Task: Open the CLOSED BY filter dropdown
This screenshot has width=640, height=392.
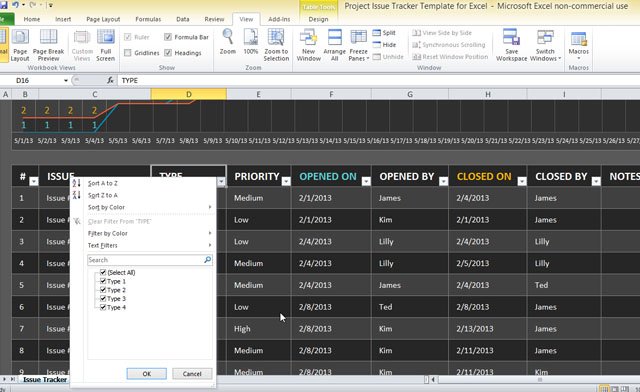Action: (x=596, y=181)
